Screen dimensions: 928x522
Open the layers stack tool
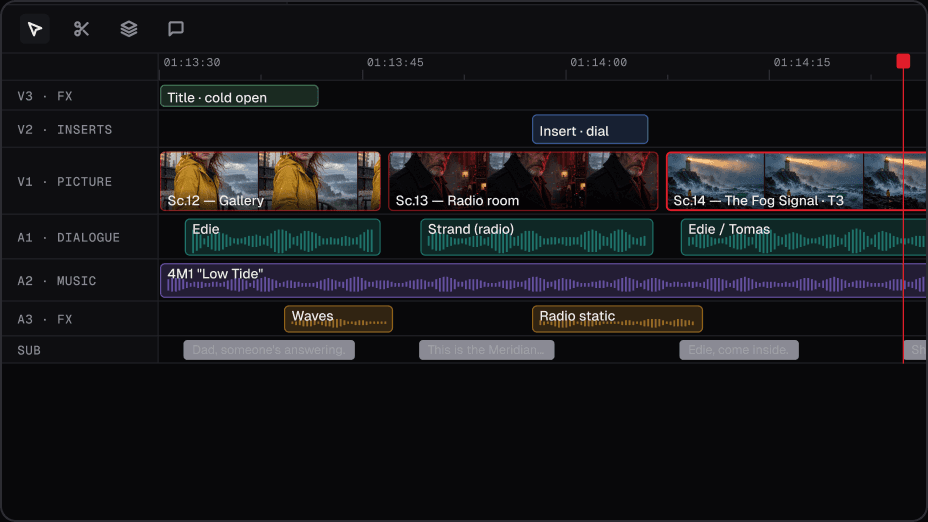(128, 28)
